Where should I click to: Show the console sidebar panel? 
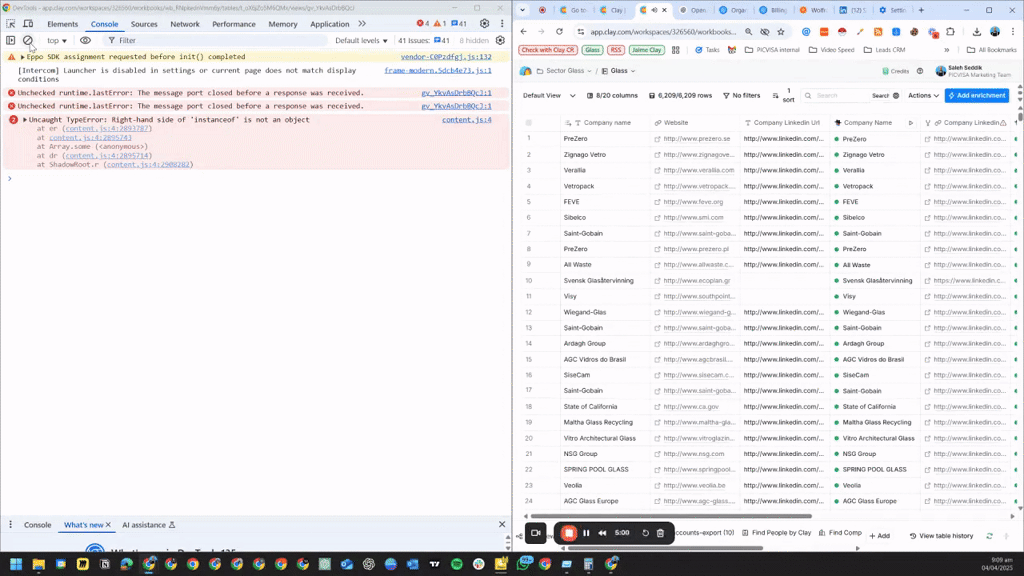point(10,40)
